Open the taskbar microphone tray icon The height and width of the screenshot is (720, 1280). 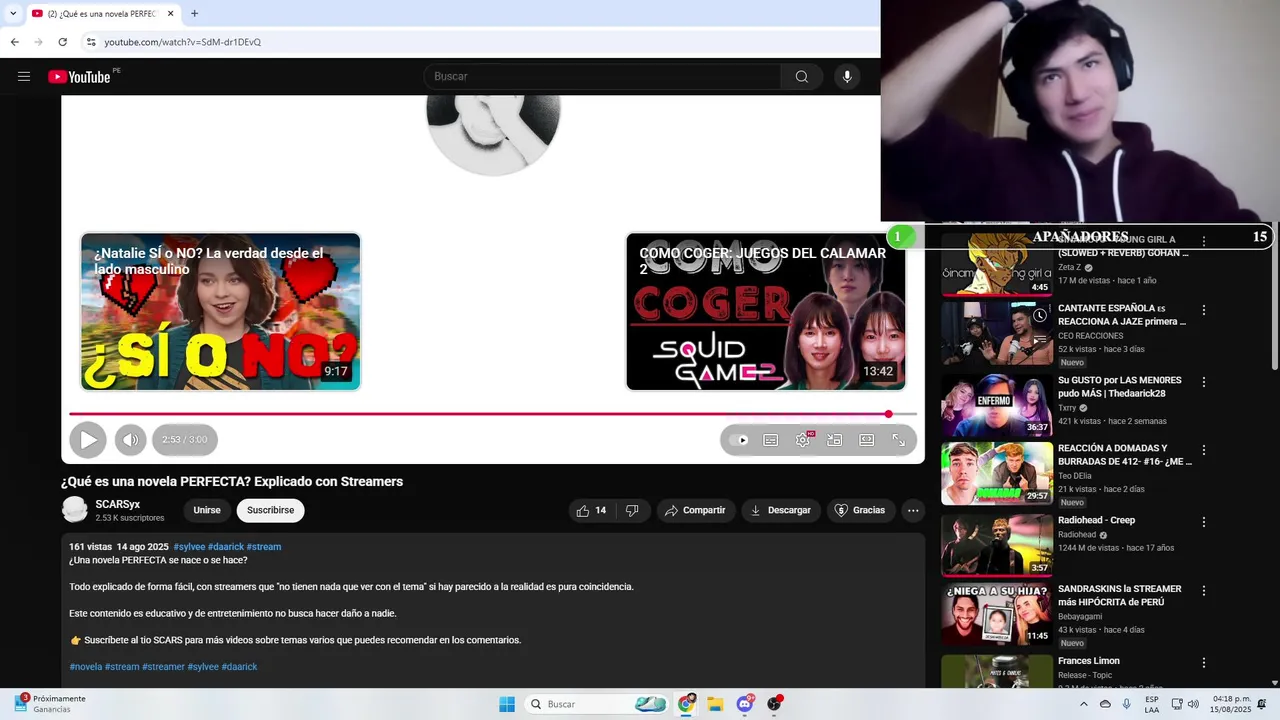tap(1127, 704)
